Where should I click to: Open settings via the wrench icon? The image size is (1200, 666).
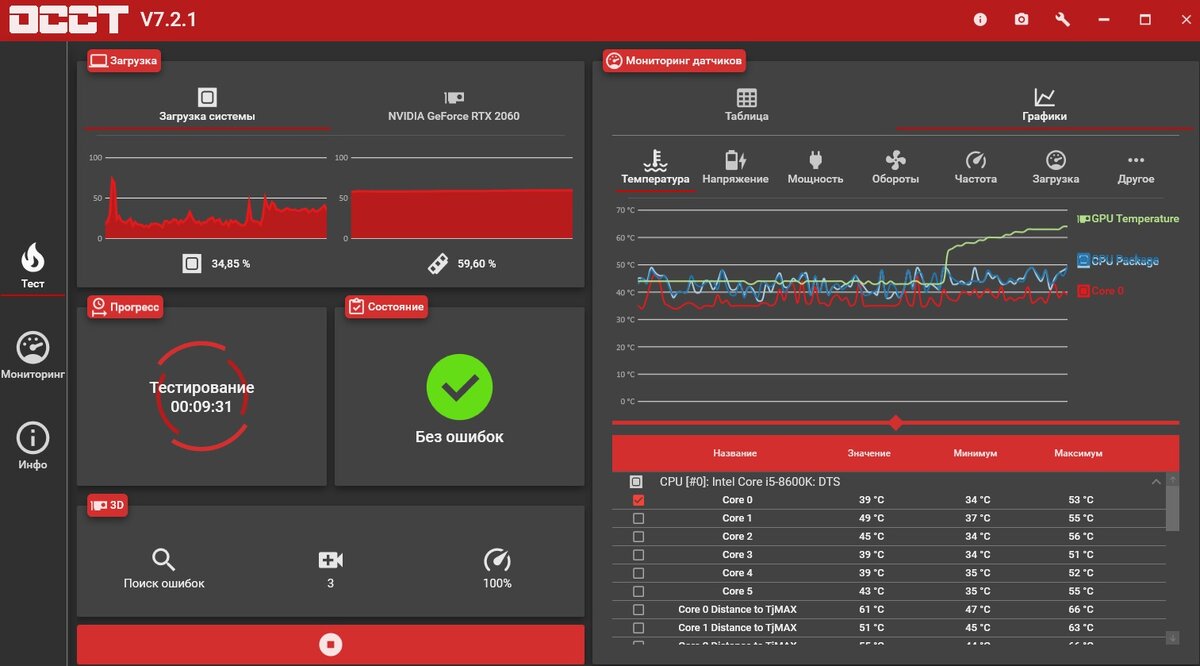click(x=1062, y=20)
